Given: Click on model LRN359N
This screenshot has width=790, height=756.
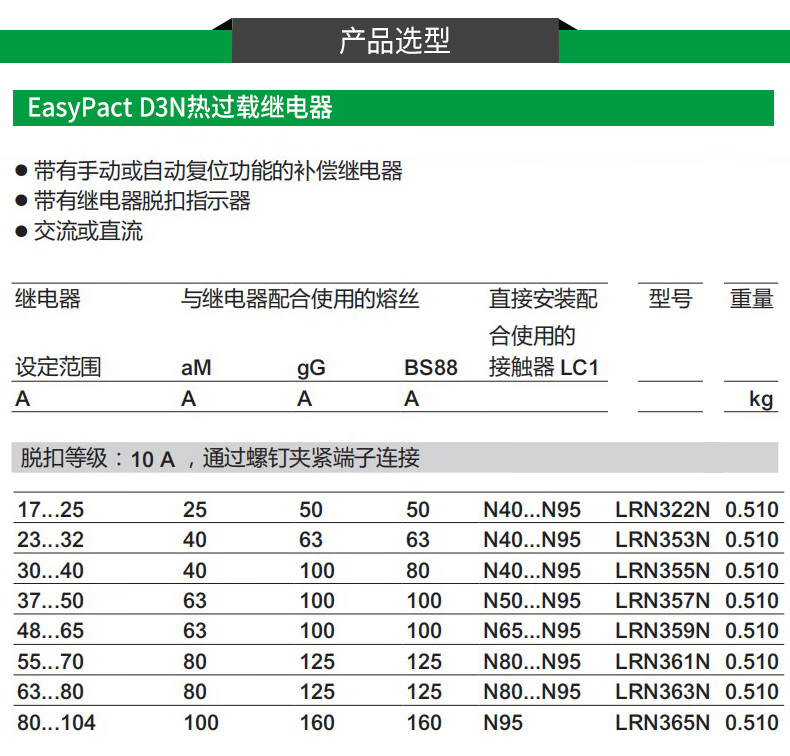Looking at the screenshot, I should pyautogui.click(x=662, y=631).
